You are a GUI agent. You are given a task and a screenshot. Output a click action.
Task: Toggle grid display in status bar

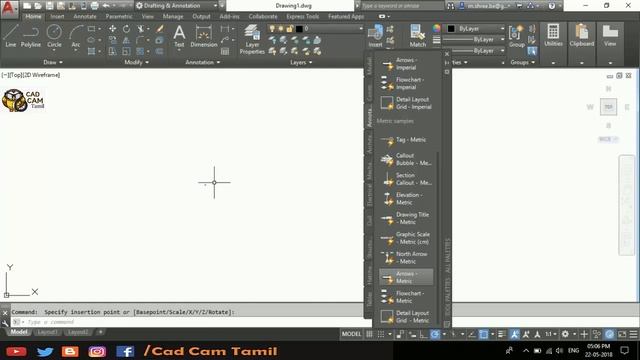point(369,334)
